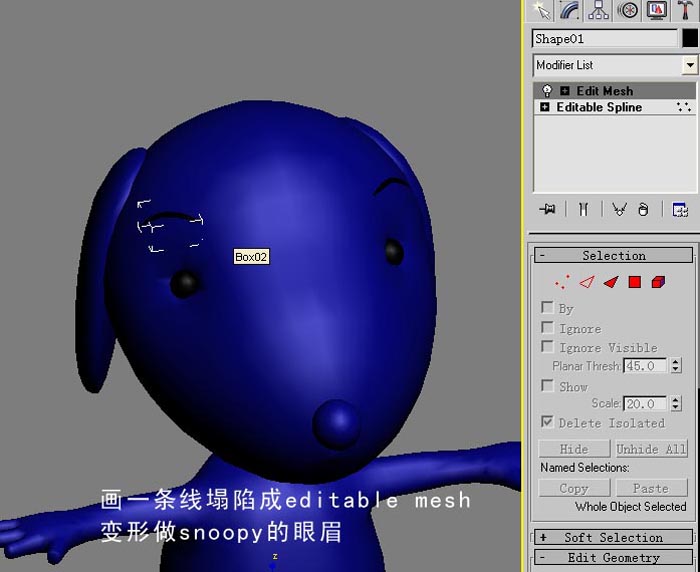Select Polygon sub-object level icon
This screenshot has width=700, height=572.
click(634, 282)
